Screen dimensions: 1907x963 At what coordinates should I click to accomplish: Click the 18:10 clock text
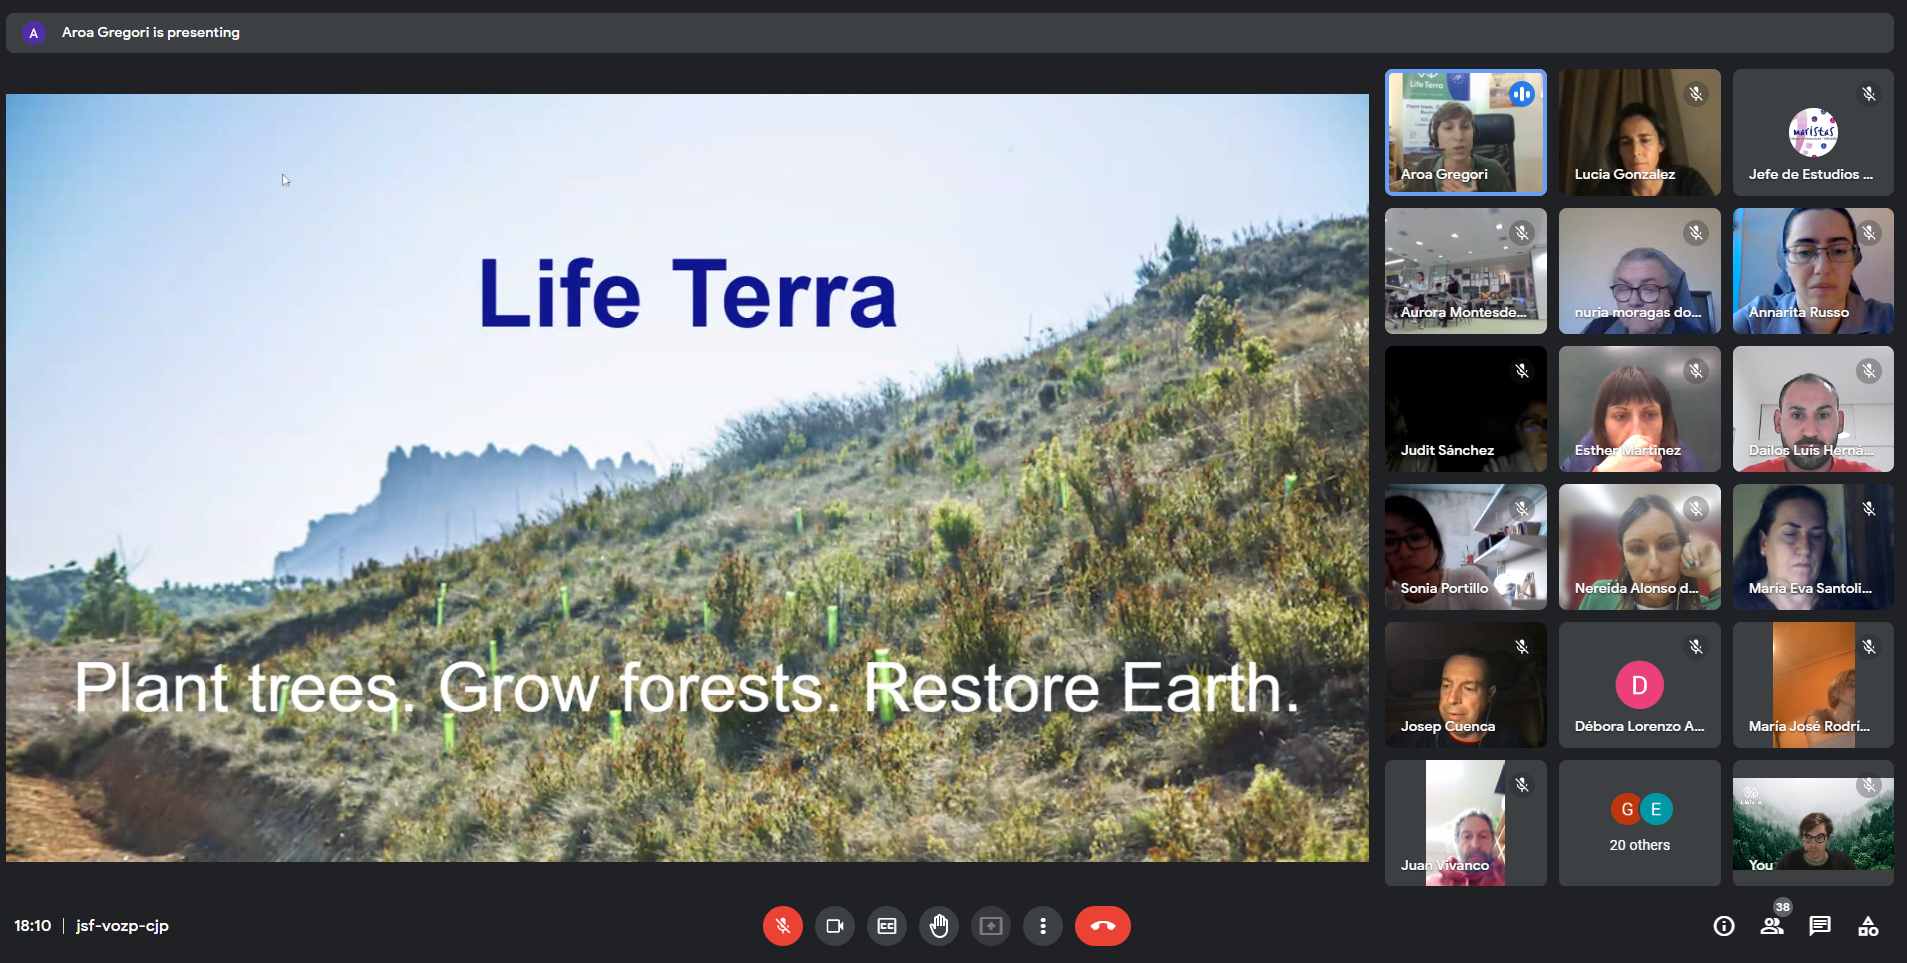32,926
